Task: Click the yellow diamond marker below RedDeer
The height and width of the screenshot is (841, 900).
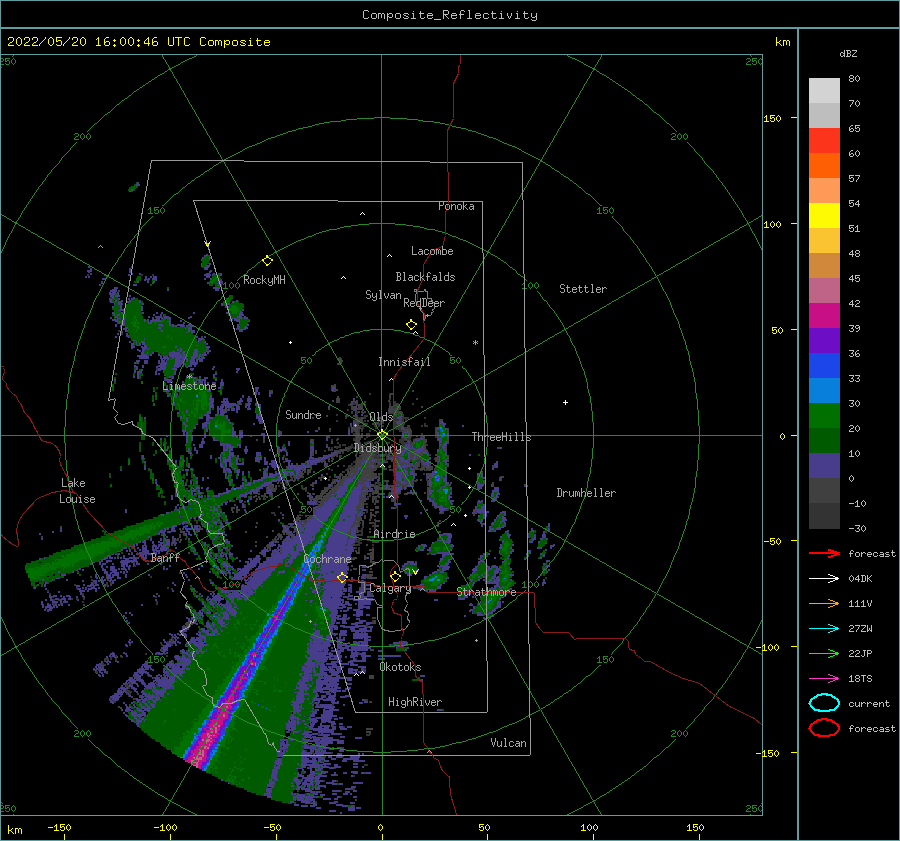Action: tap(412, 325)
